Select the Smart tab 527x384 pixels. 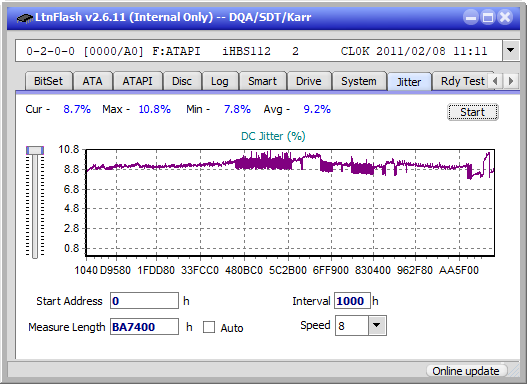(x=262, y=81)
